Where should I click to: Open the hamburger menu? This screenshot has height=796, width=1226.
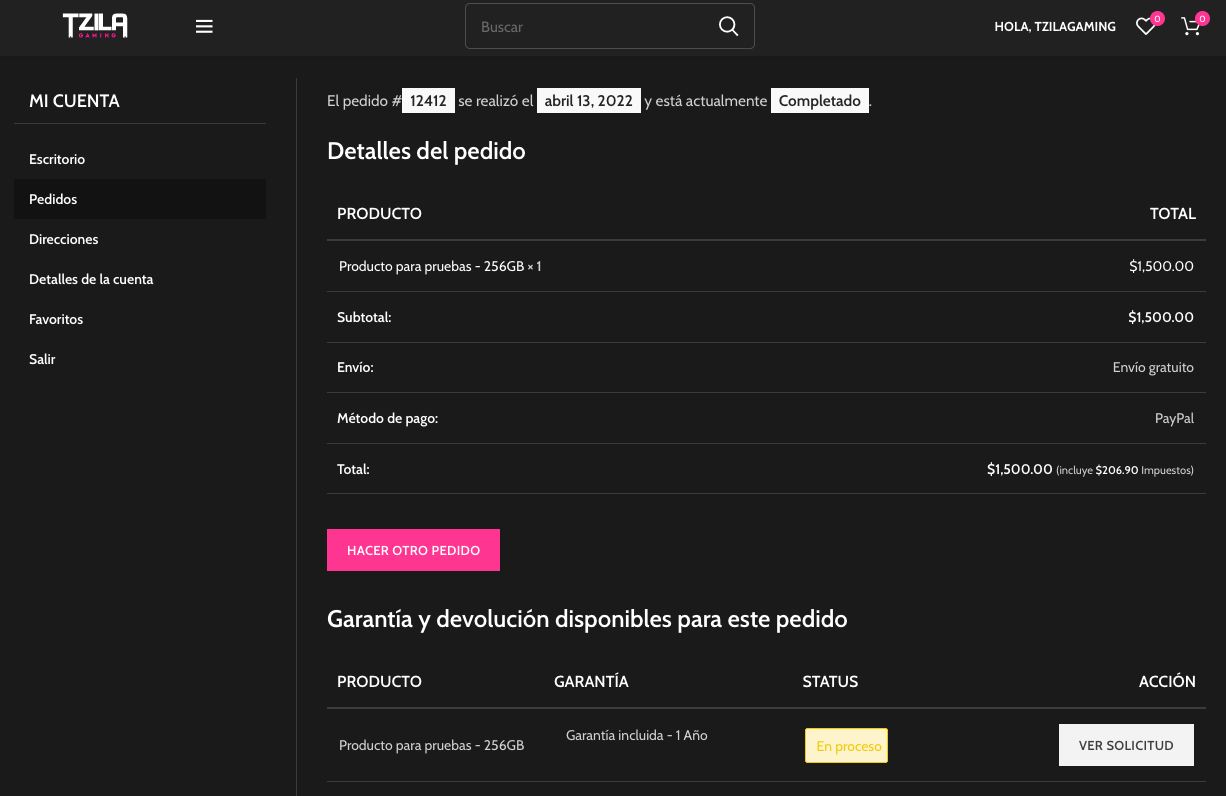pyautogui.click(x=204, y=27)
